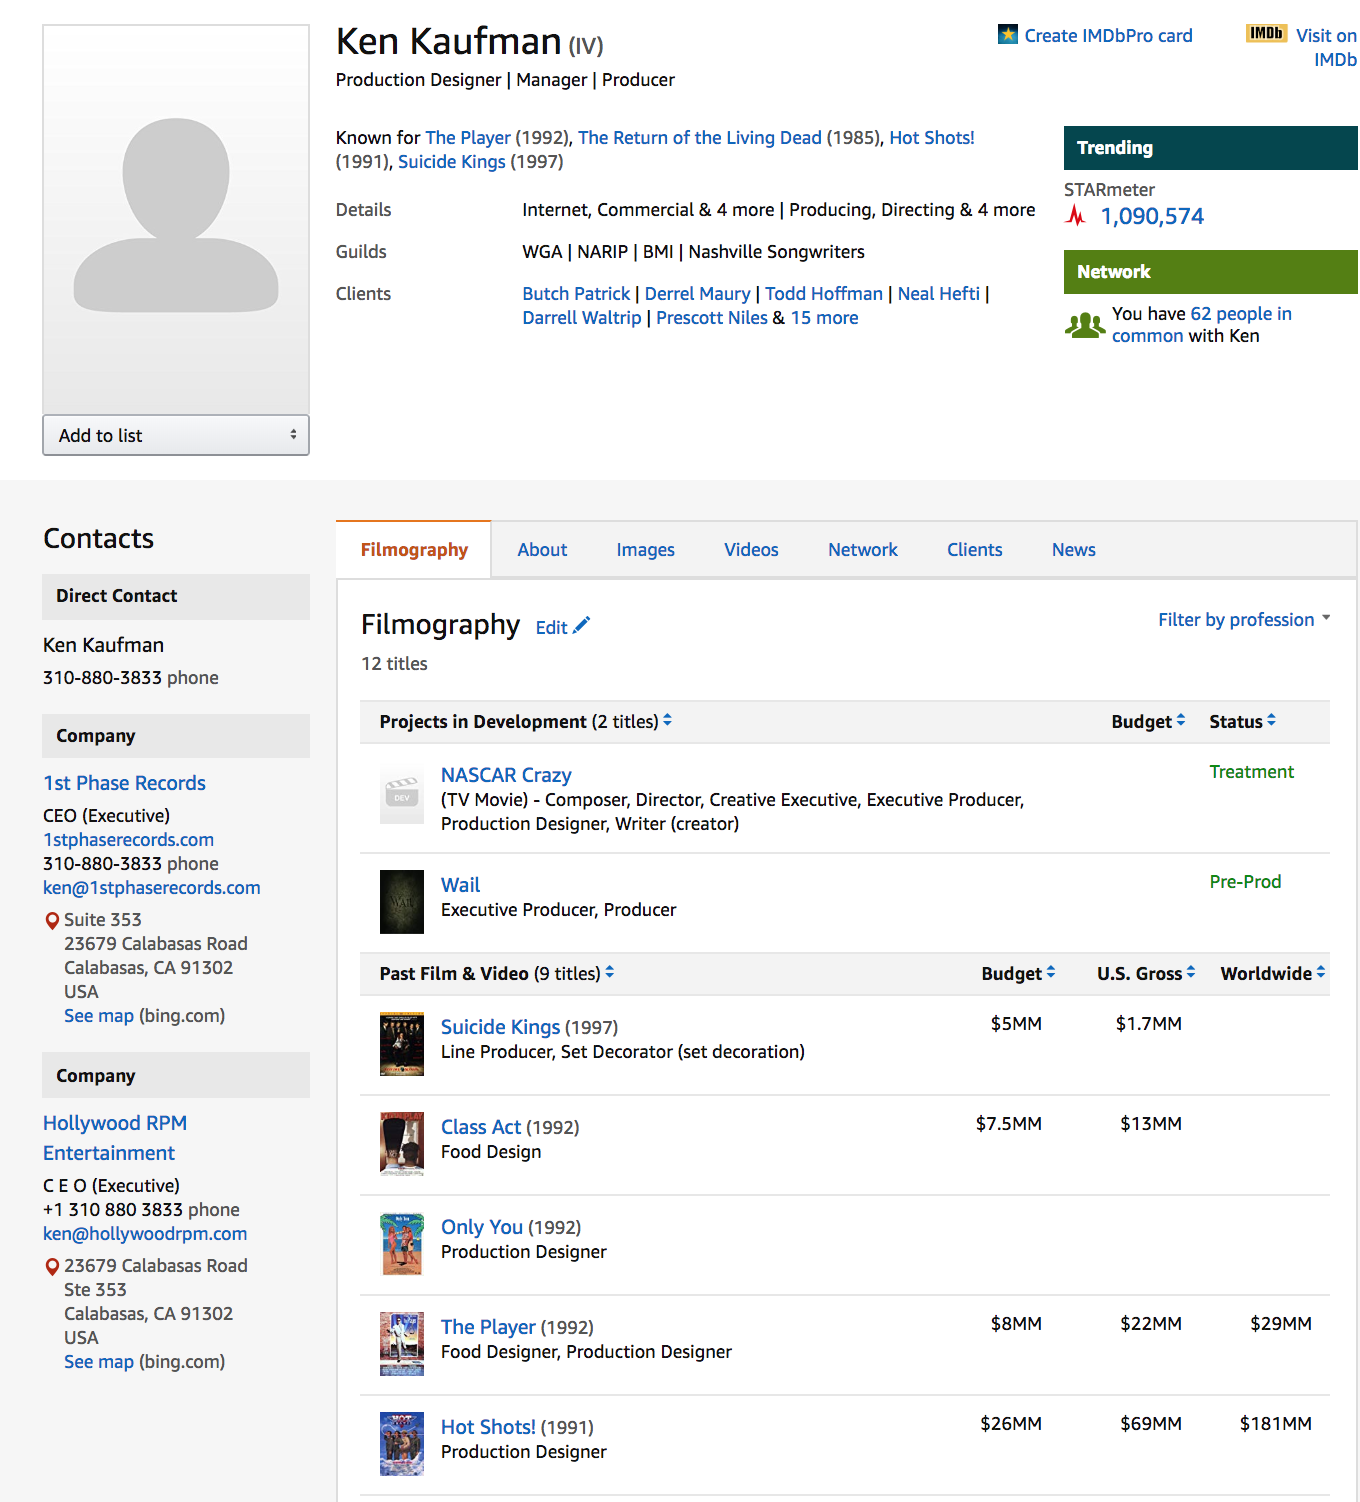This screenshot has width=1360, height=1502.
Task: Click STARmeter value 1,090,574
Action: click(1152, 216)
